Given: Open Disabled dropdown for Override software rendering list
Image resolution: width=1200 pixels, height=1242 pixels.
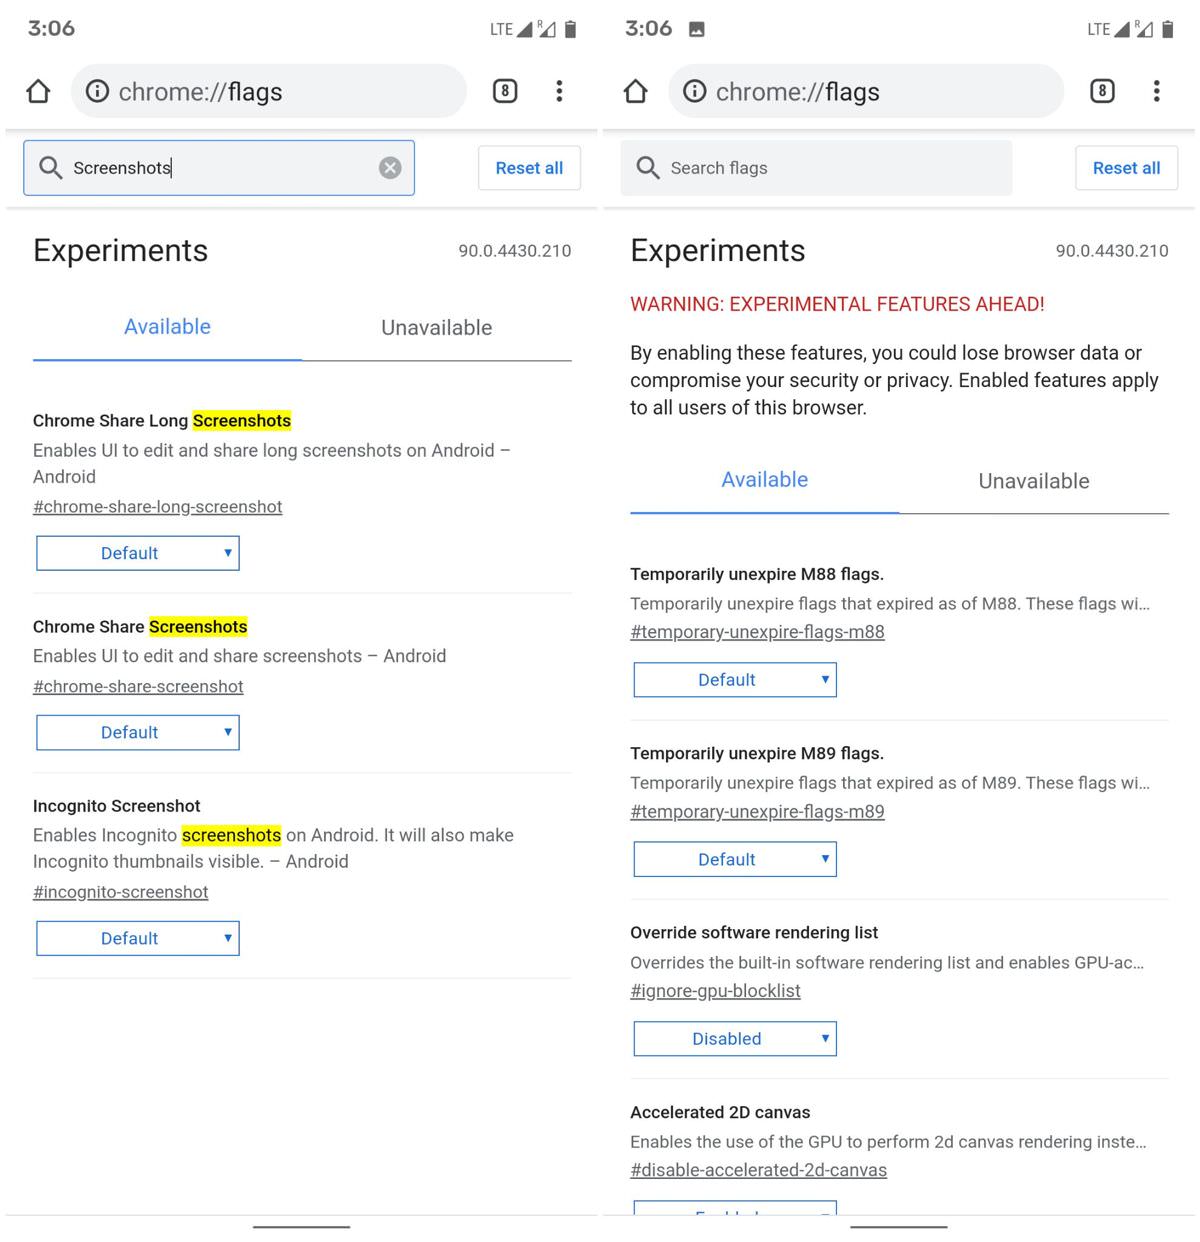Looking at the screenshot, I should 735,1039.
